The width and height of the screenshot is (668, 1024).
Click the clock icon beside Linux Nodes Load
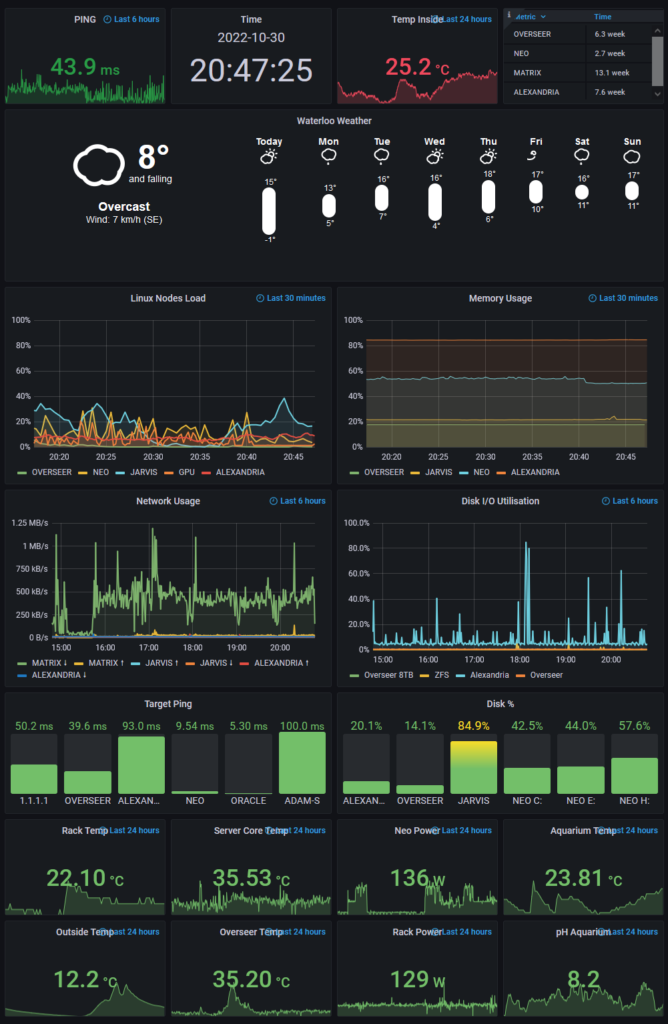(x=260, y=298)
